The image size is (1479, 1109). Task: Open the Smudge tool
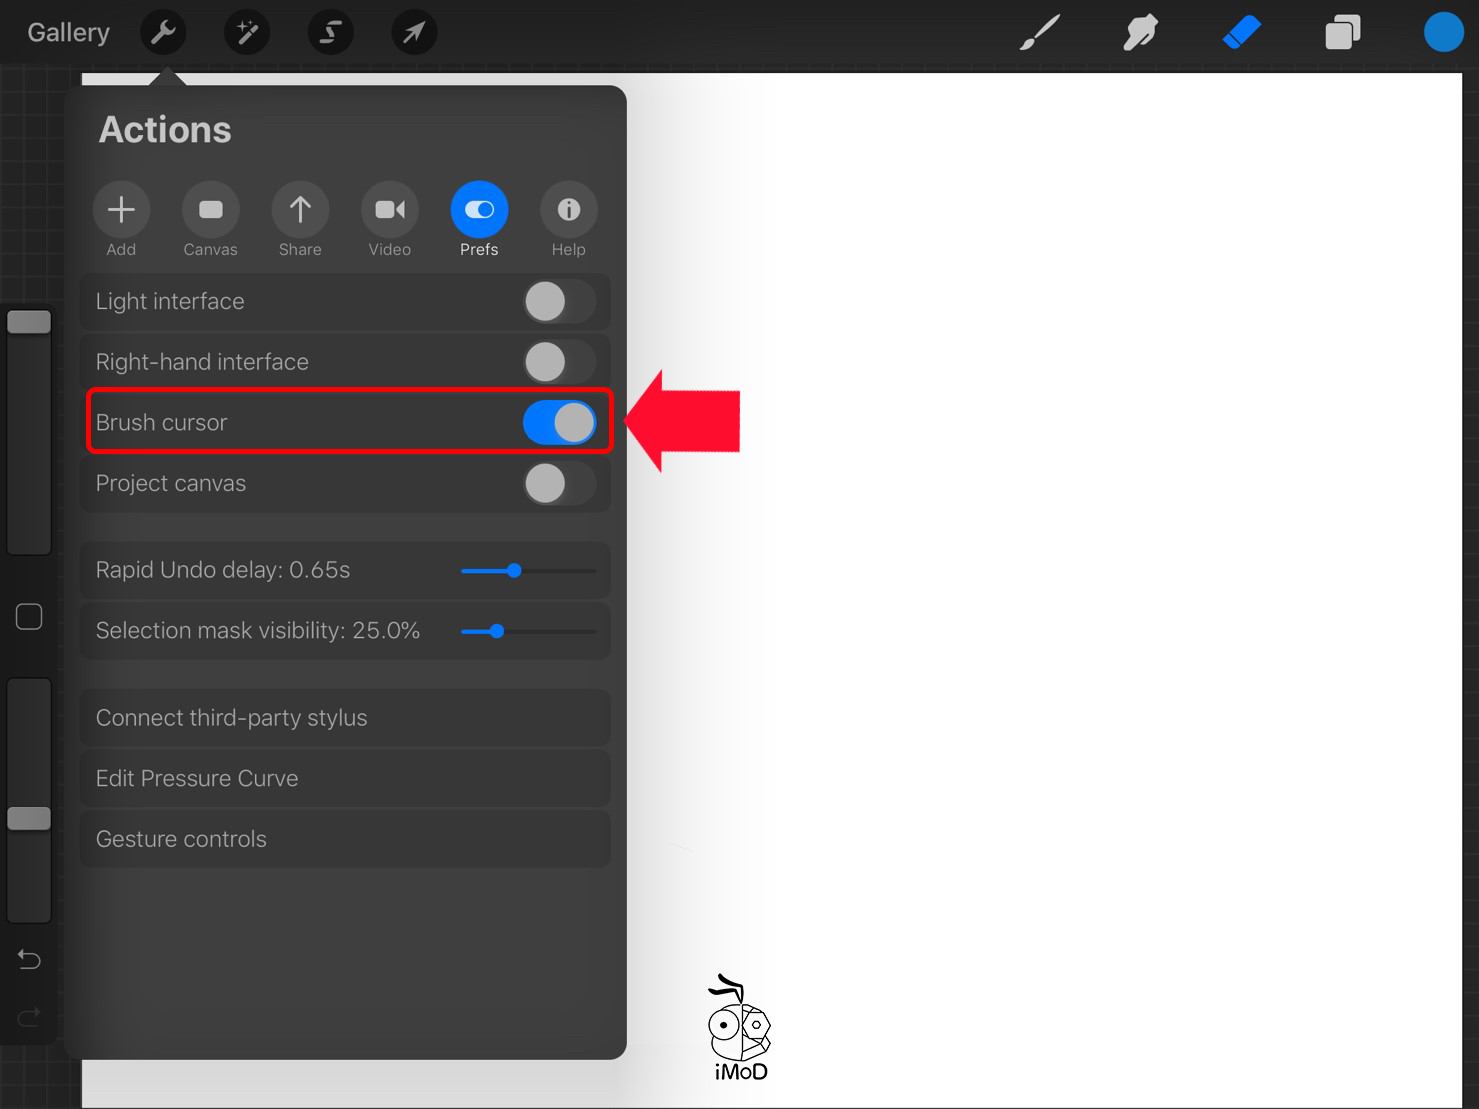pyautogui.click(x=1139, y=31)
